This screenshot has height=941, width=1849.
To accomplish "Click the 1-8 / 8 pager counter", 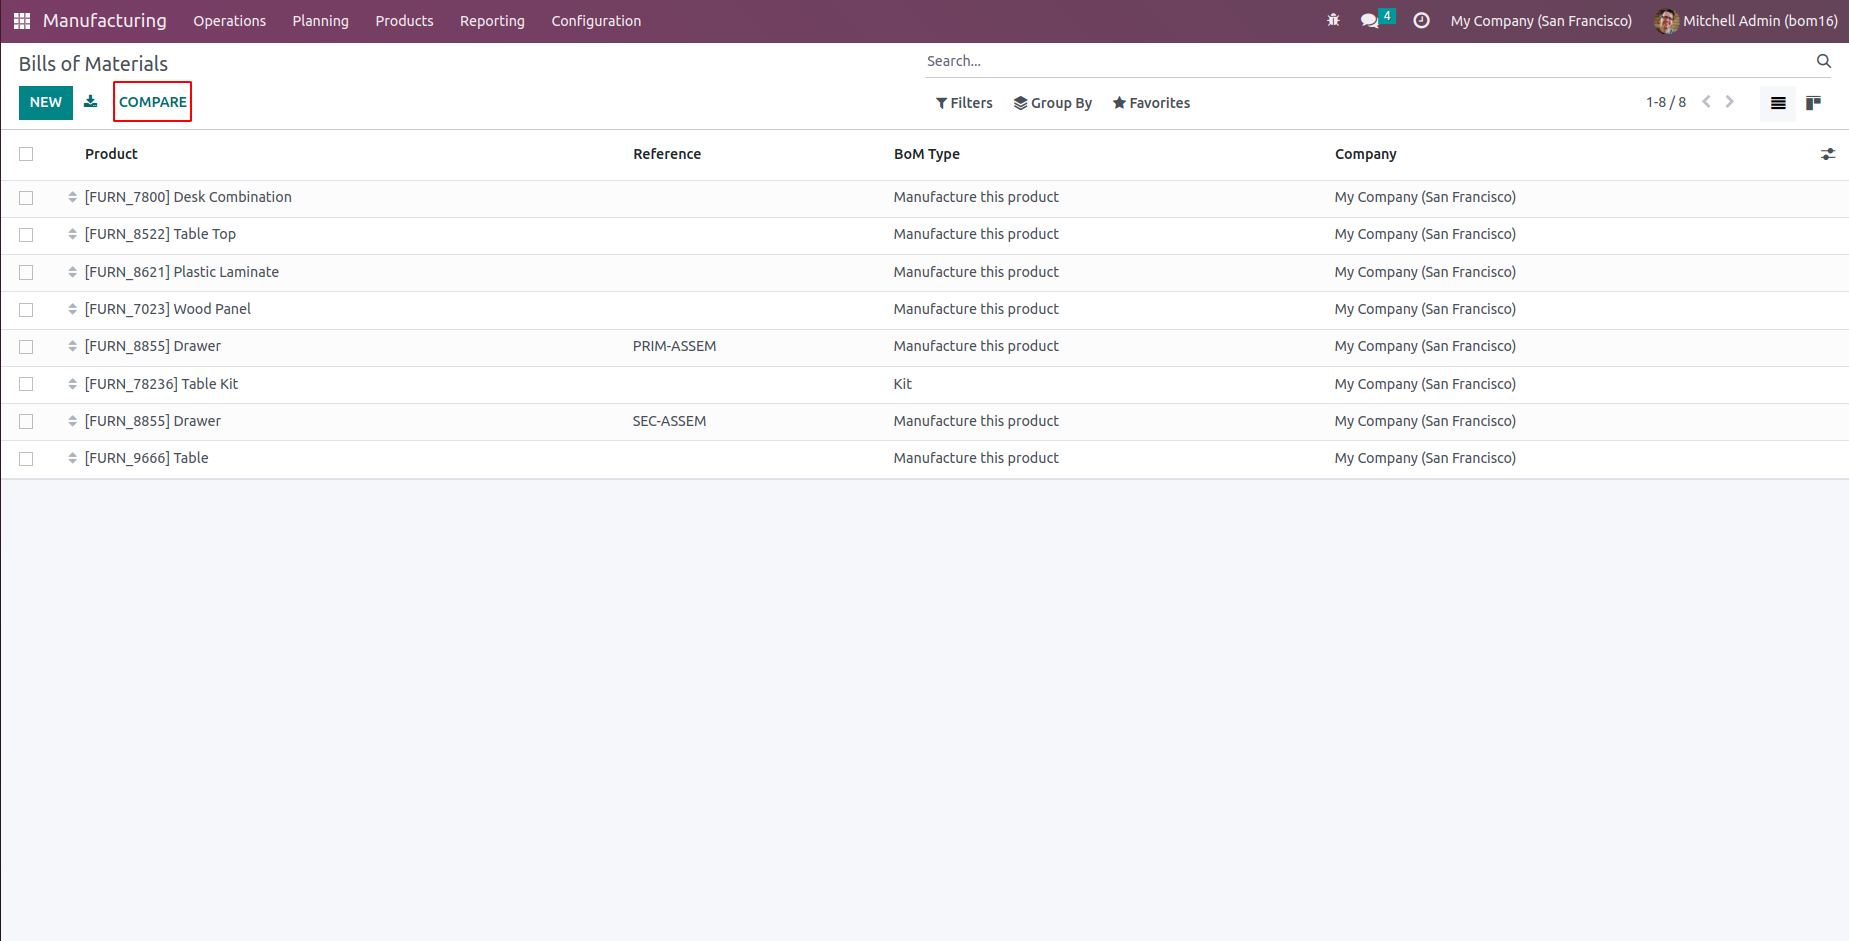I will coord(1666,102).
